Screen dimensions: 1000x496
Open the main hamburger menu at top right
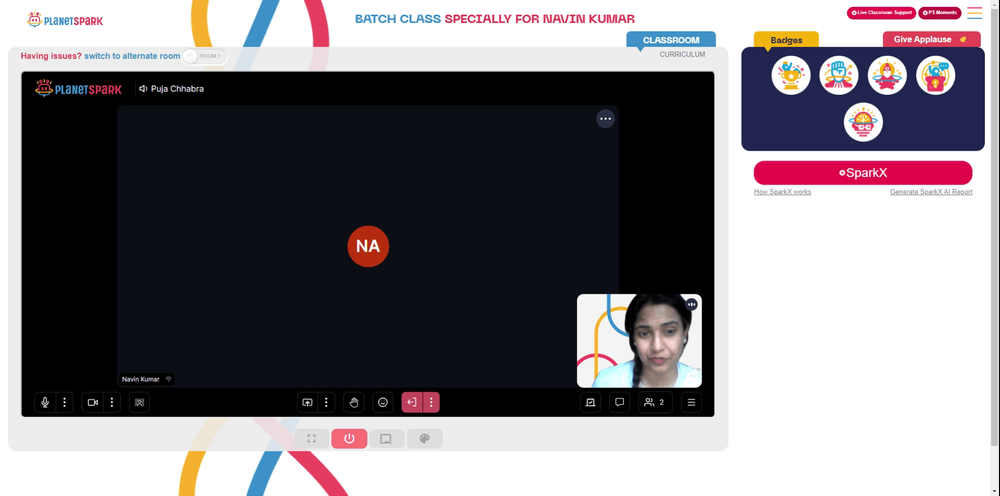click(974, 13)
